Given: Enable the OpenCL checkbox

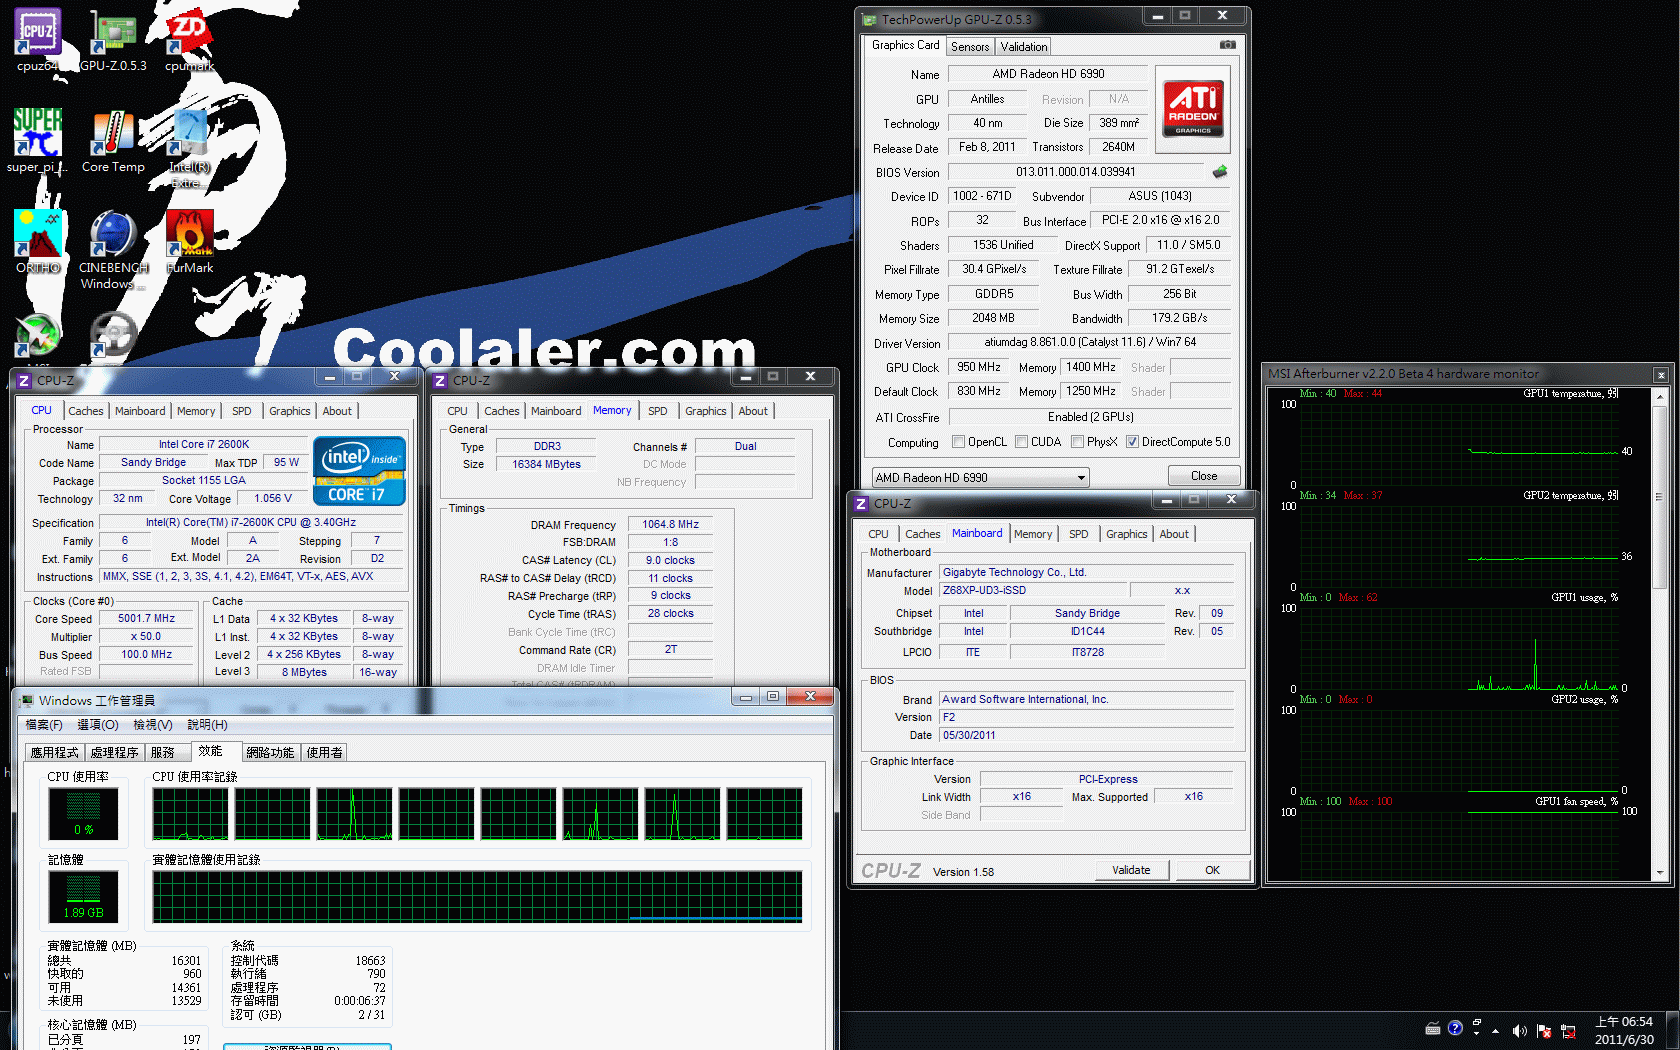Looking at the screenshot, I should point(959,442).
